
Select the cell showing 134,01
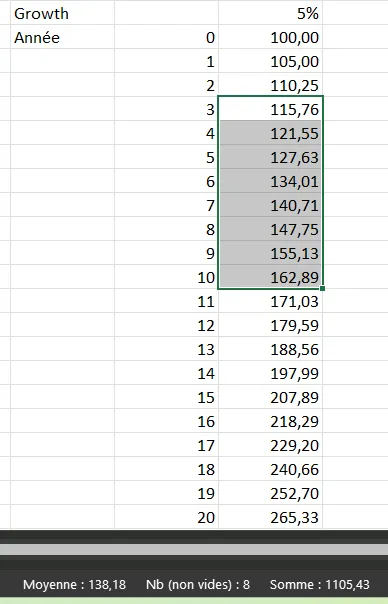pos(270,181)
